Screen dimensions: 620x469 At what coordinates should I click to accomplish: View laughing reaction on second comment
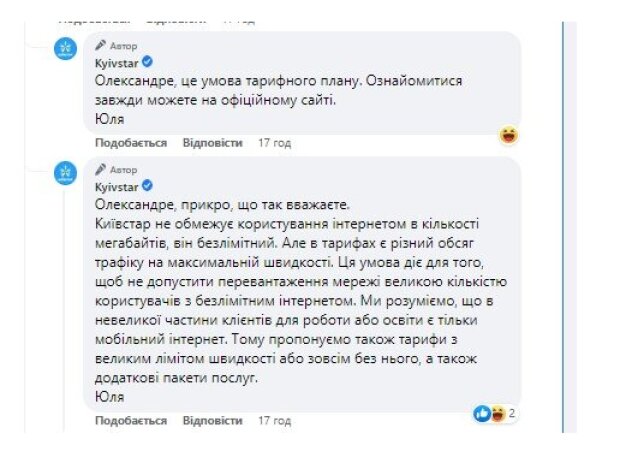click(x=498, y=414)
